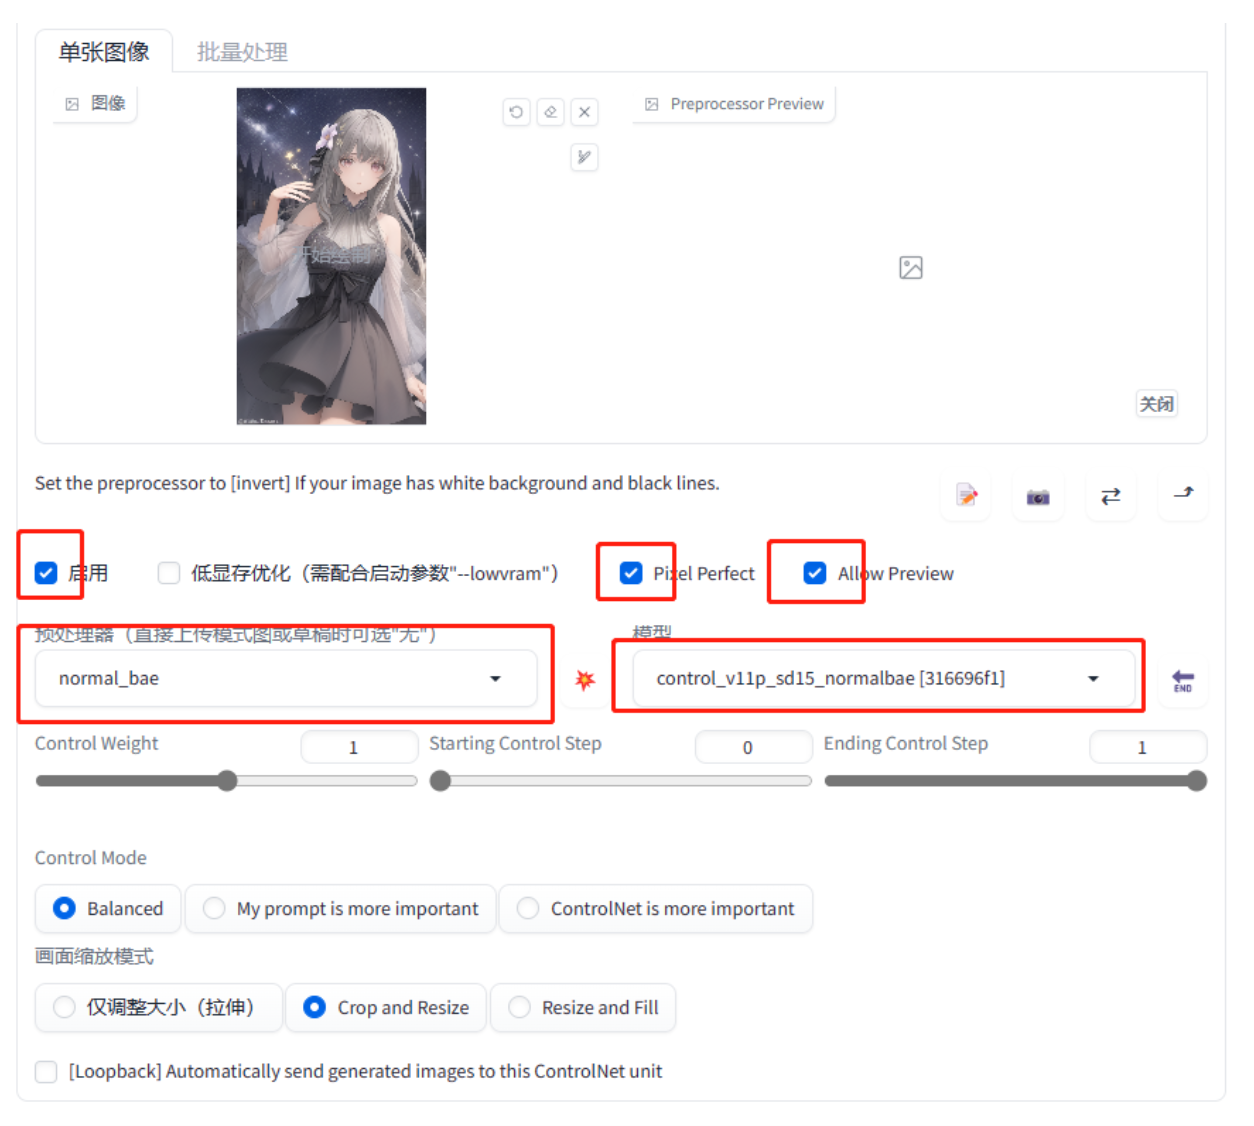This screenshot has width=1254, height=1126.
Task: Expand the control_v11p_sd15_normalbae model dropdown
Action: tap(880, 678)
